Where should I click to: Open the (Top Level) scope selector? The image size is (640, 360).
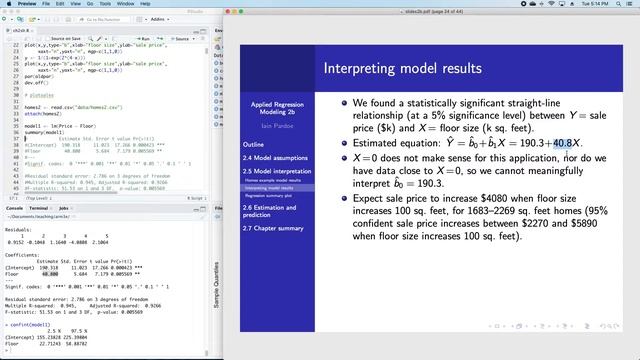pos(39,198)
